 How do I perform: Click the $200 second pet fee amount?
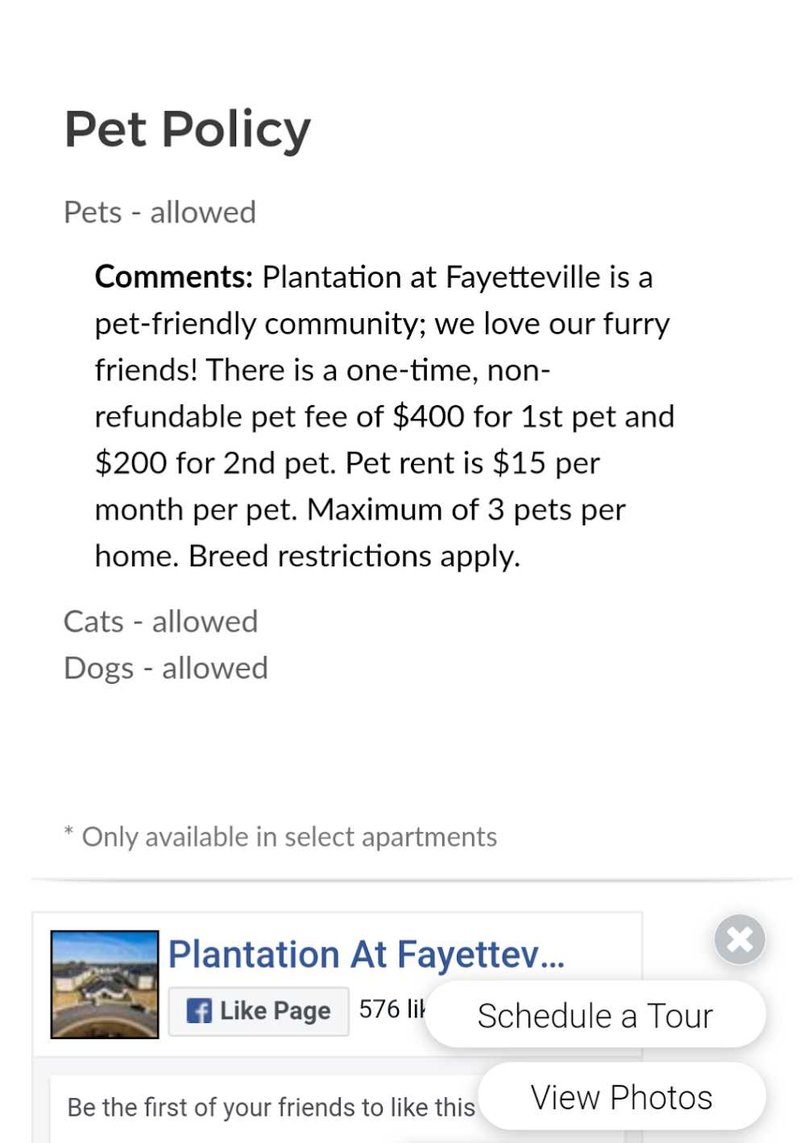pos(130,463)
